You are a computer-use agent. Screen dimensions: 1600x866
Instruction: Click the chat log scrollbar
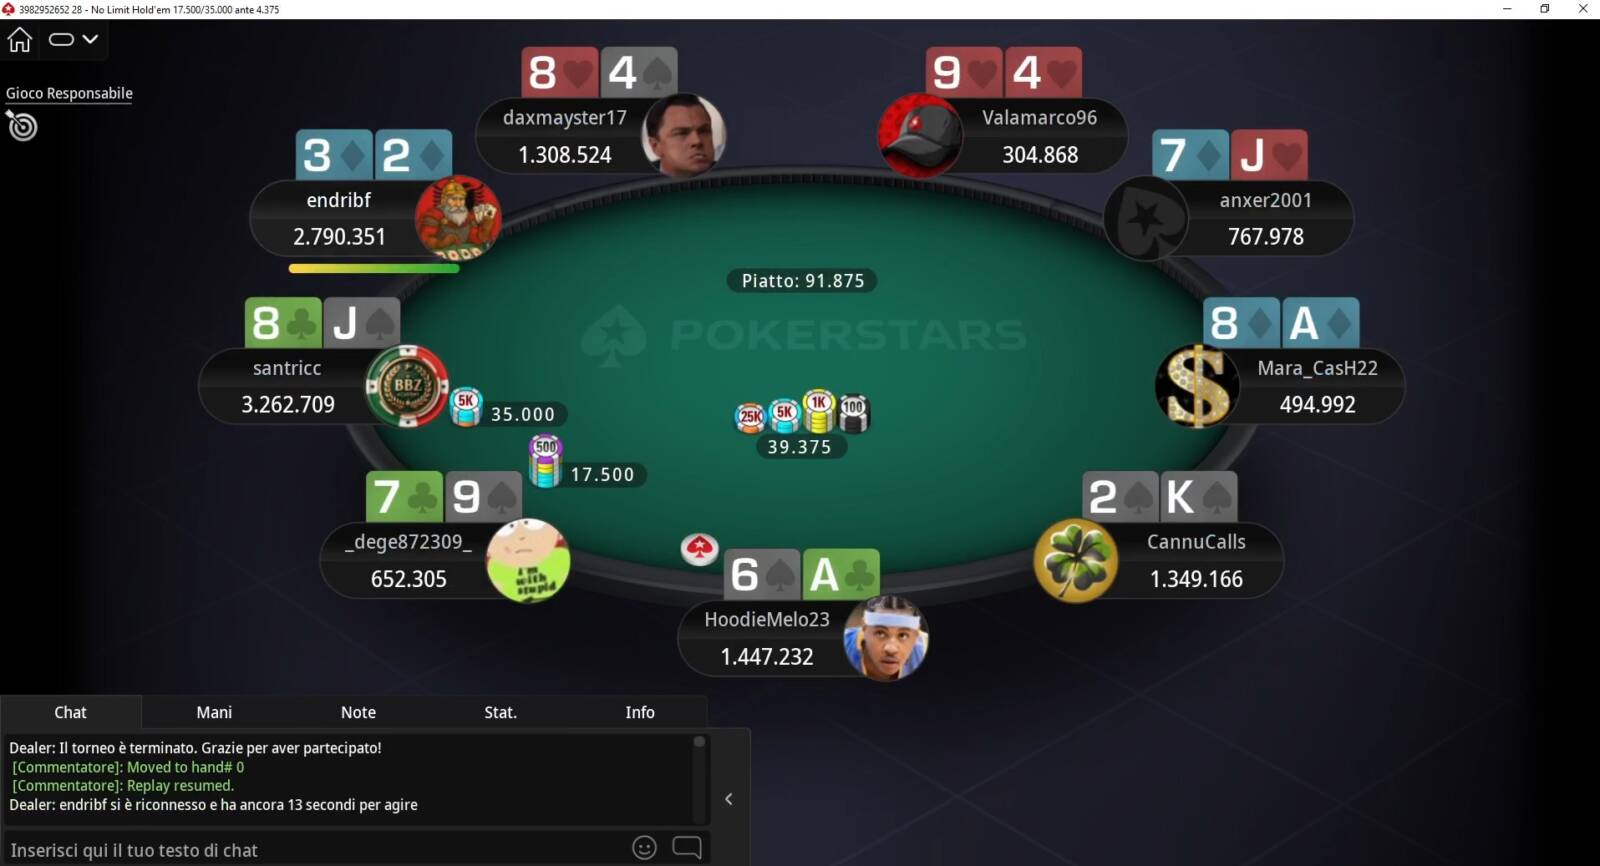pyautogui.click(x=699, y=778)
